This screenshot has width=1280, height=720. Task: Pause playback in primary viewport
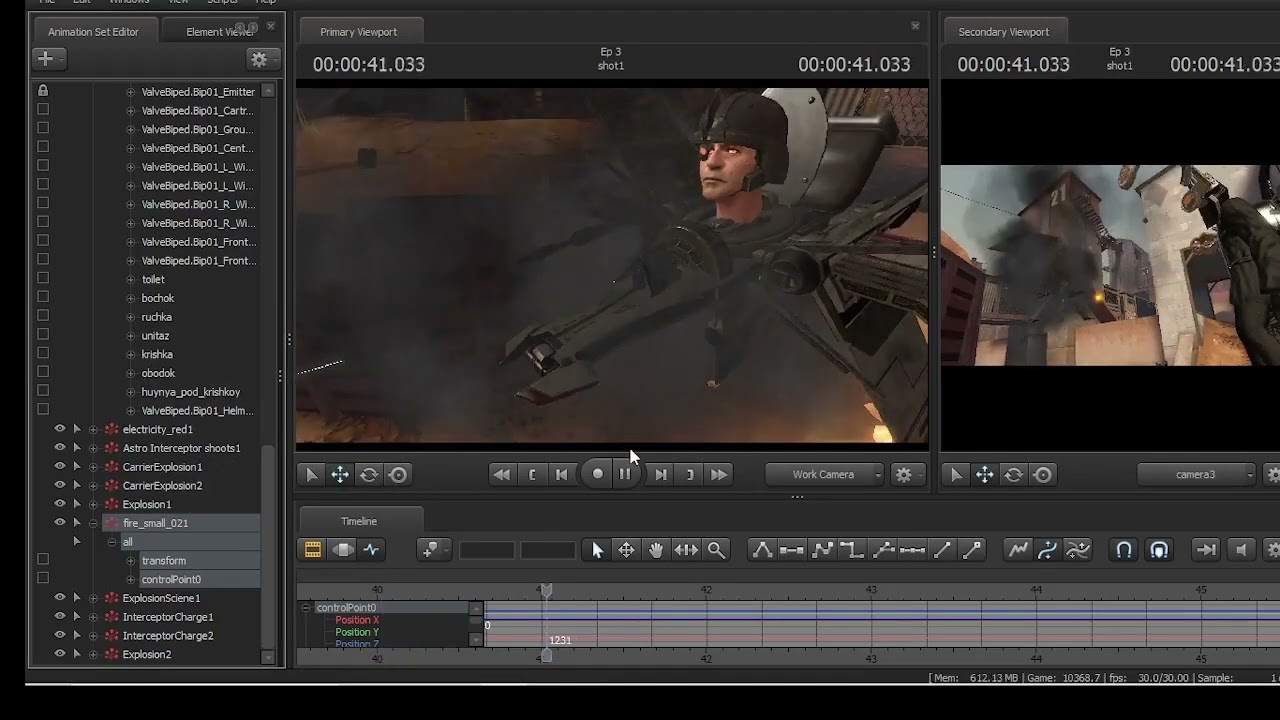point(625,475)
